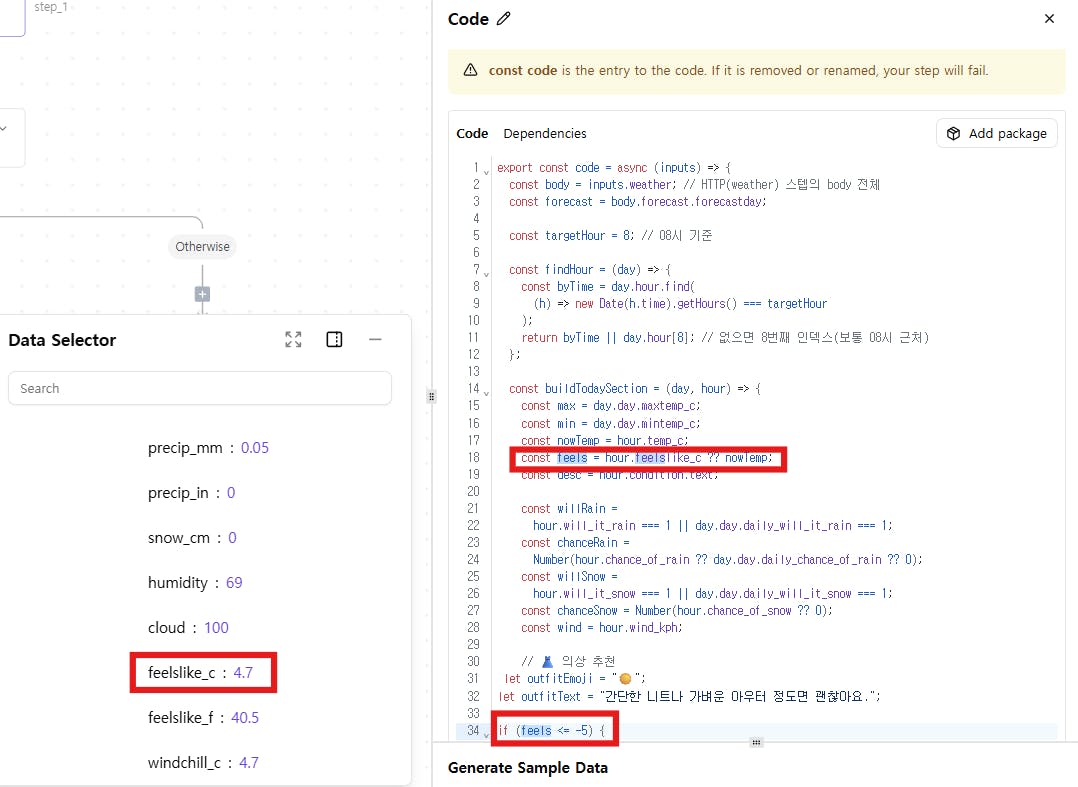Click code line 18 defining feels
The width and height of the screenshot is (1078, 787).
[646, 458]
